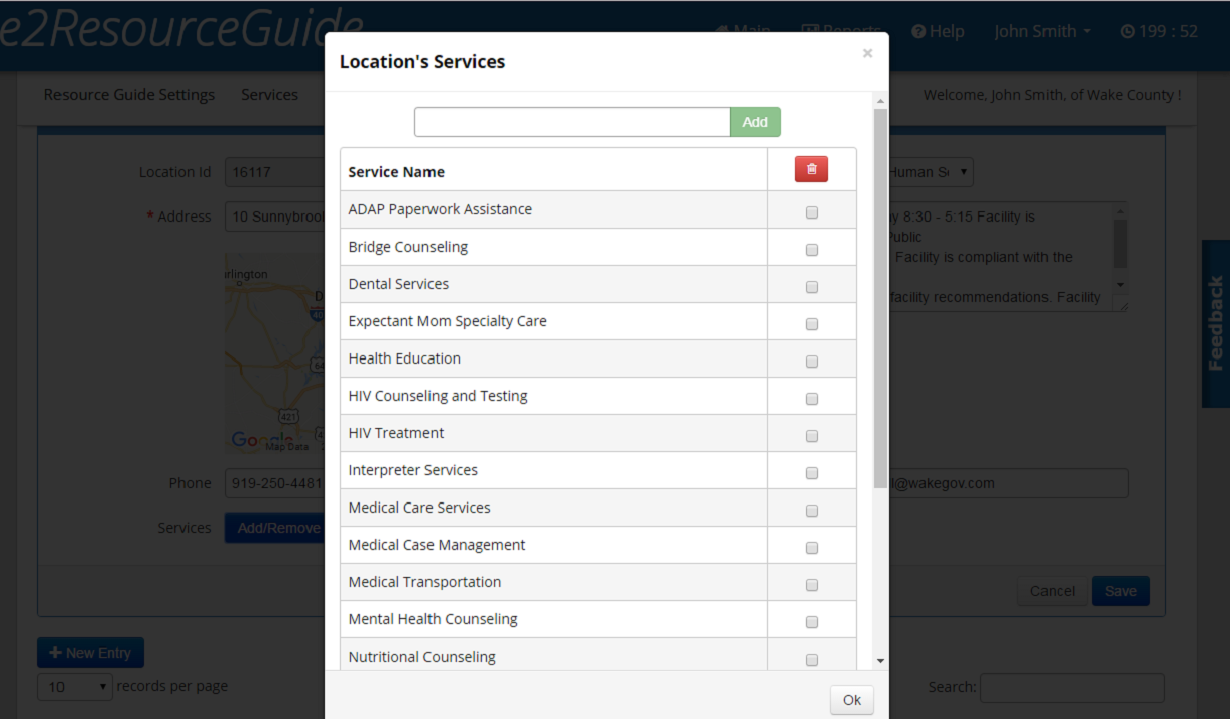This screenshot has width=1230, height=719.
Task: Click scroll down arrow in services list
Action: [x=880, y=661]
